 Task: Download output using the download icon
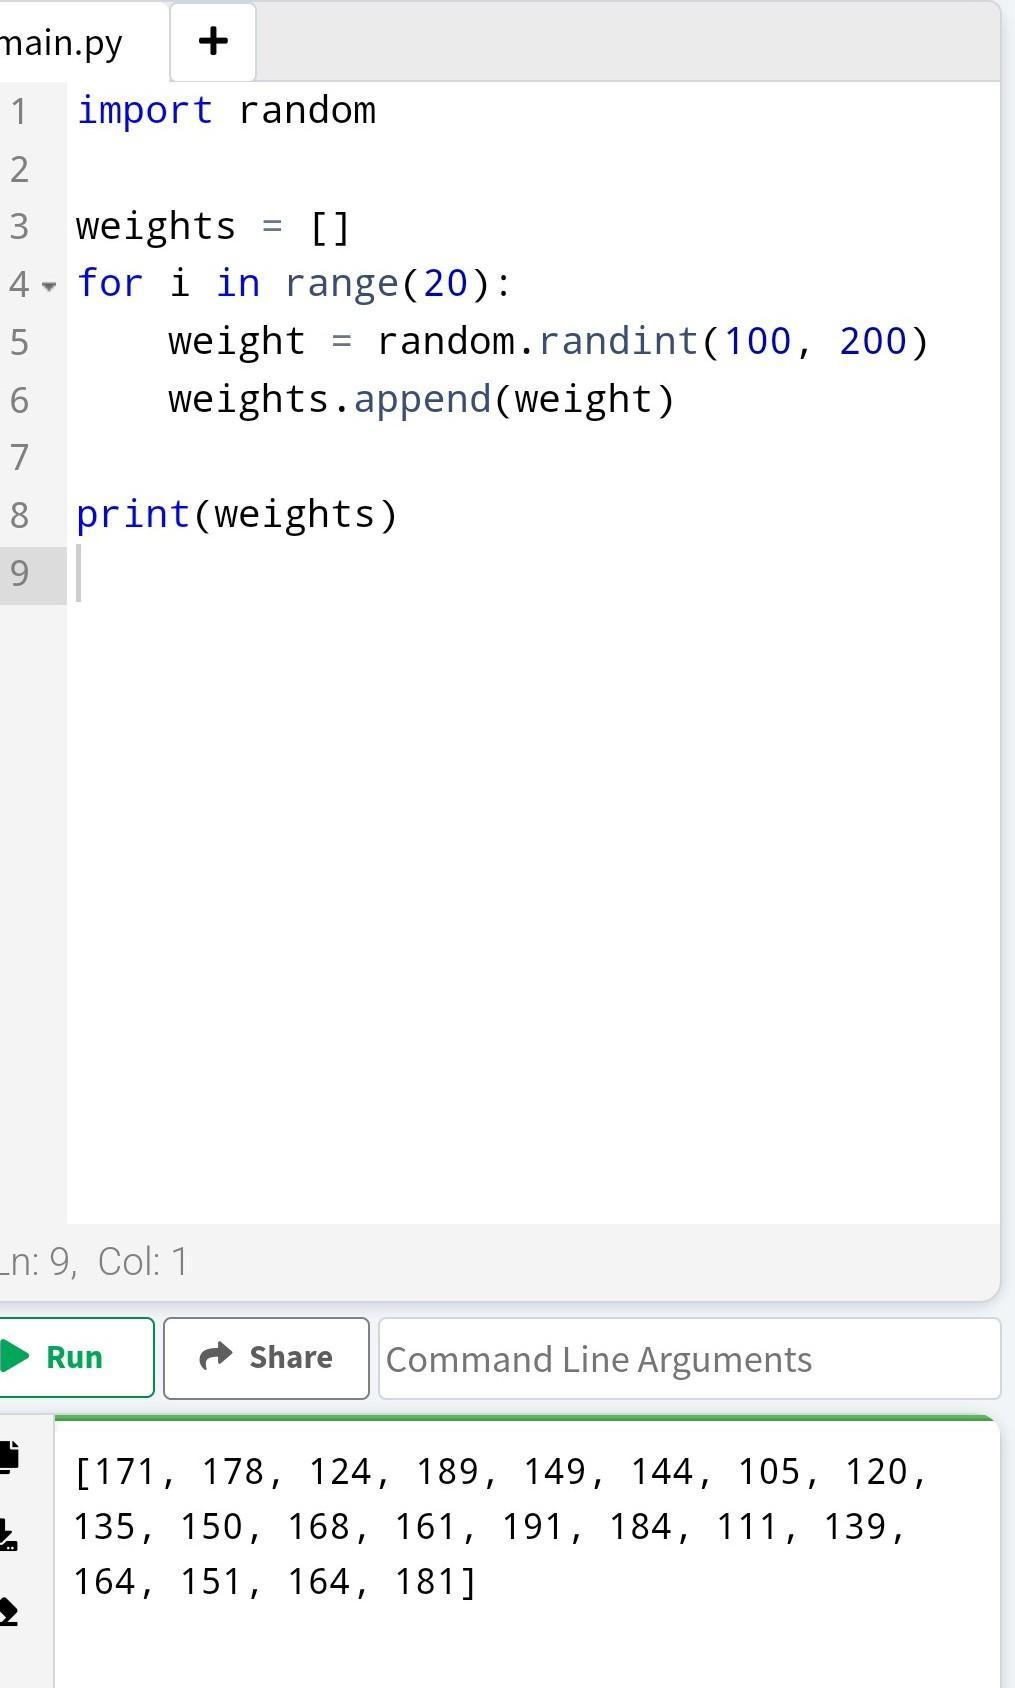[8, 1534]
